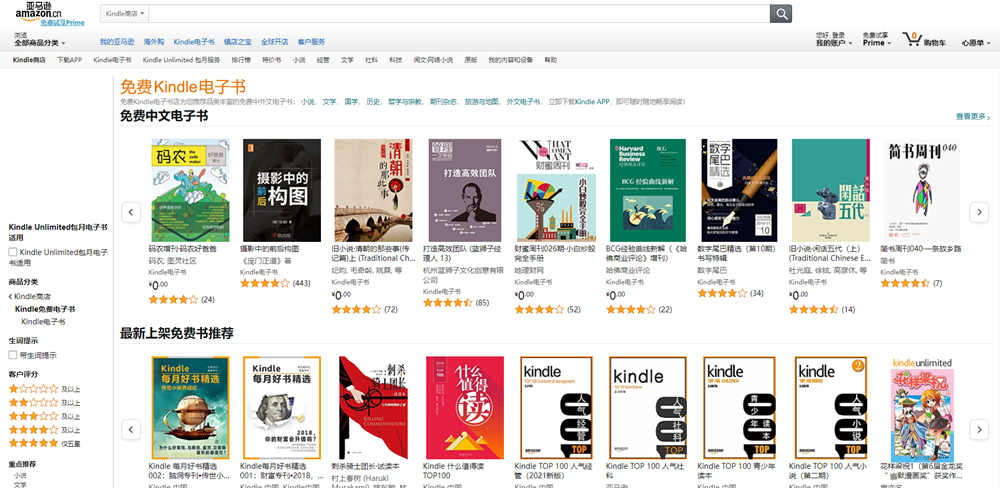The height and width of the screenshot is (488, 1000).
Task: Filter by one star and above
Action: [x=33, y=389]
